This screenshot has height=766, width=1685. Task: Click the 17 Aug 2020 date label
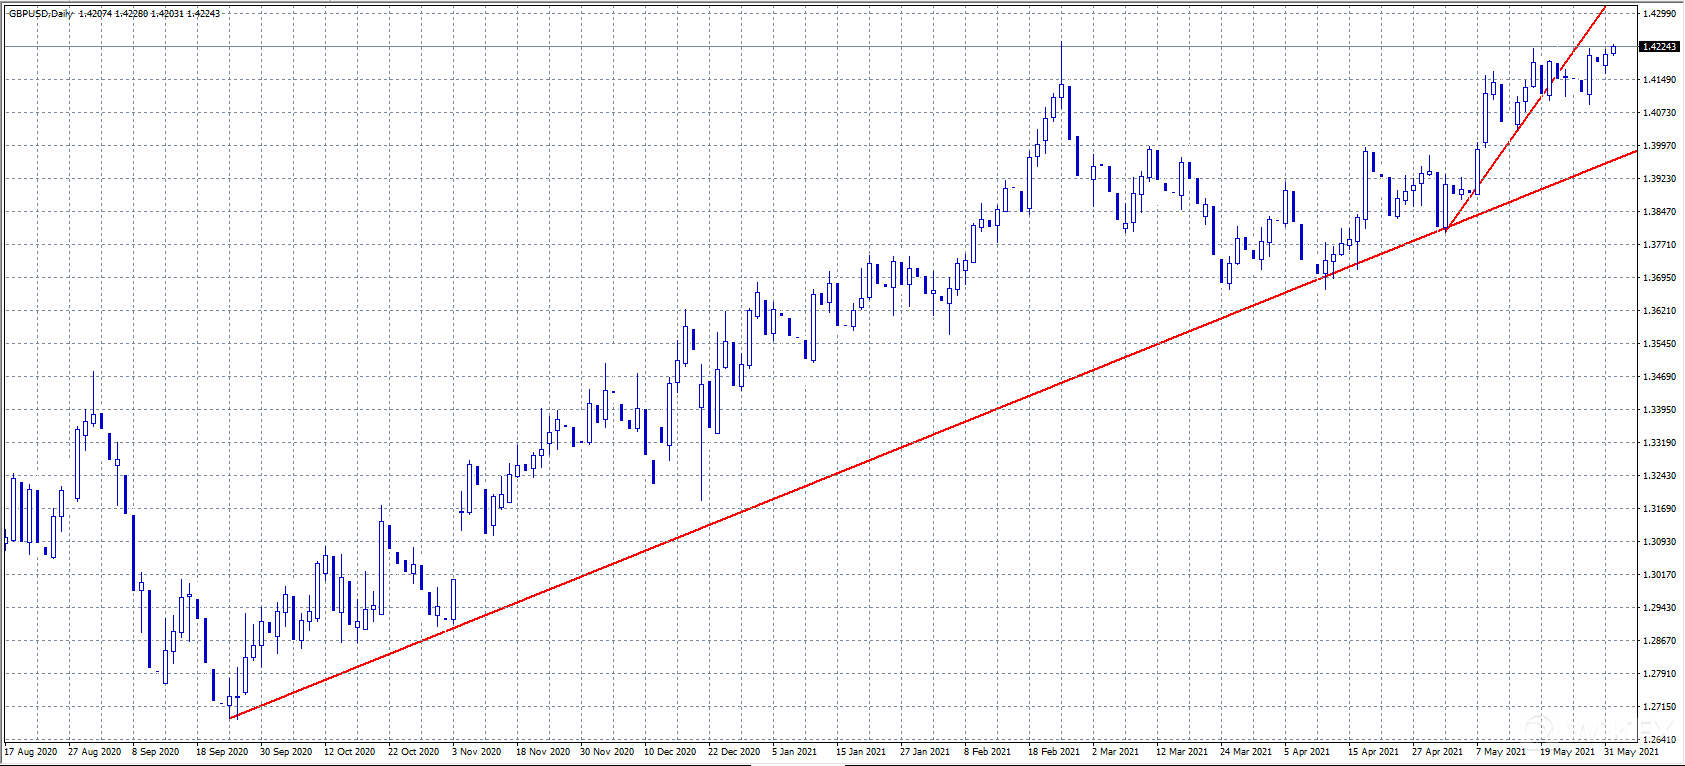(x=31, y=751)
